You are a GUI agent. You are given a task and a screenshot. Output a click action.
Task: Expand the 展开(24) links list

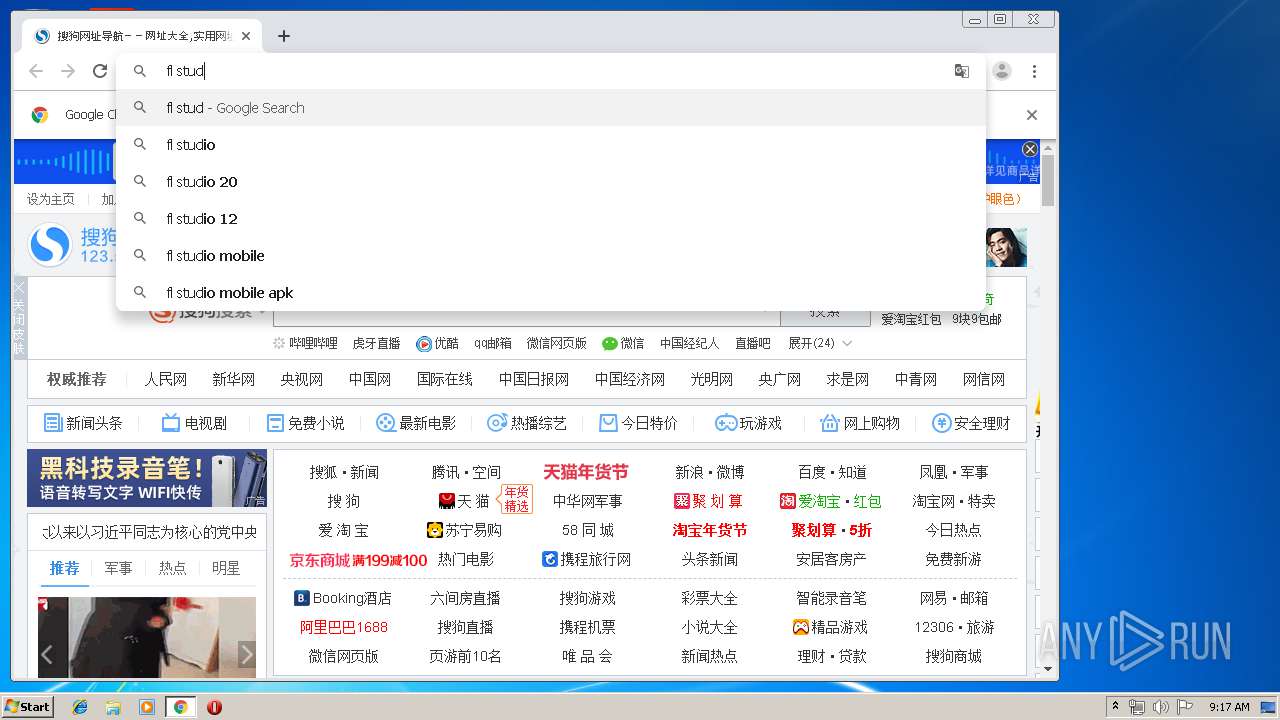[x=820, y=343]
